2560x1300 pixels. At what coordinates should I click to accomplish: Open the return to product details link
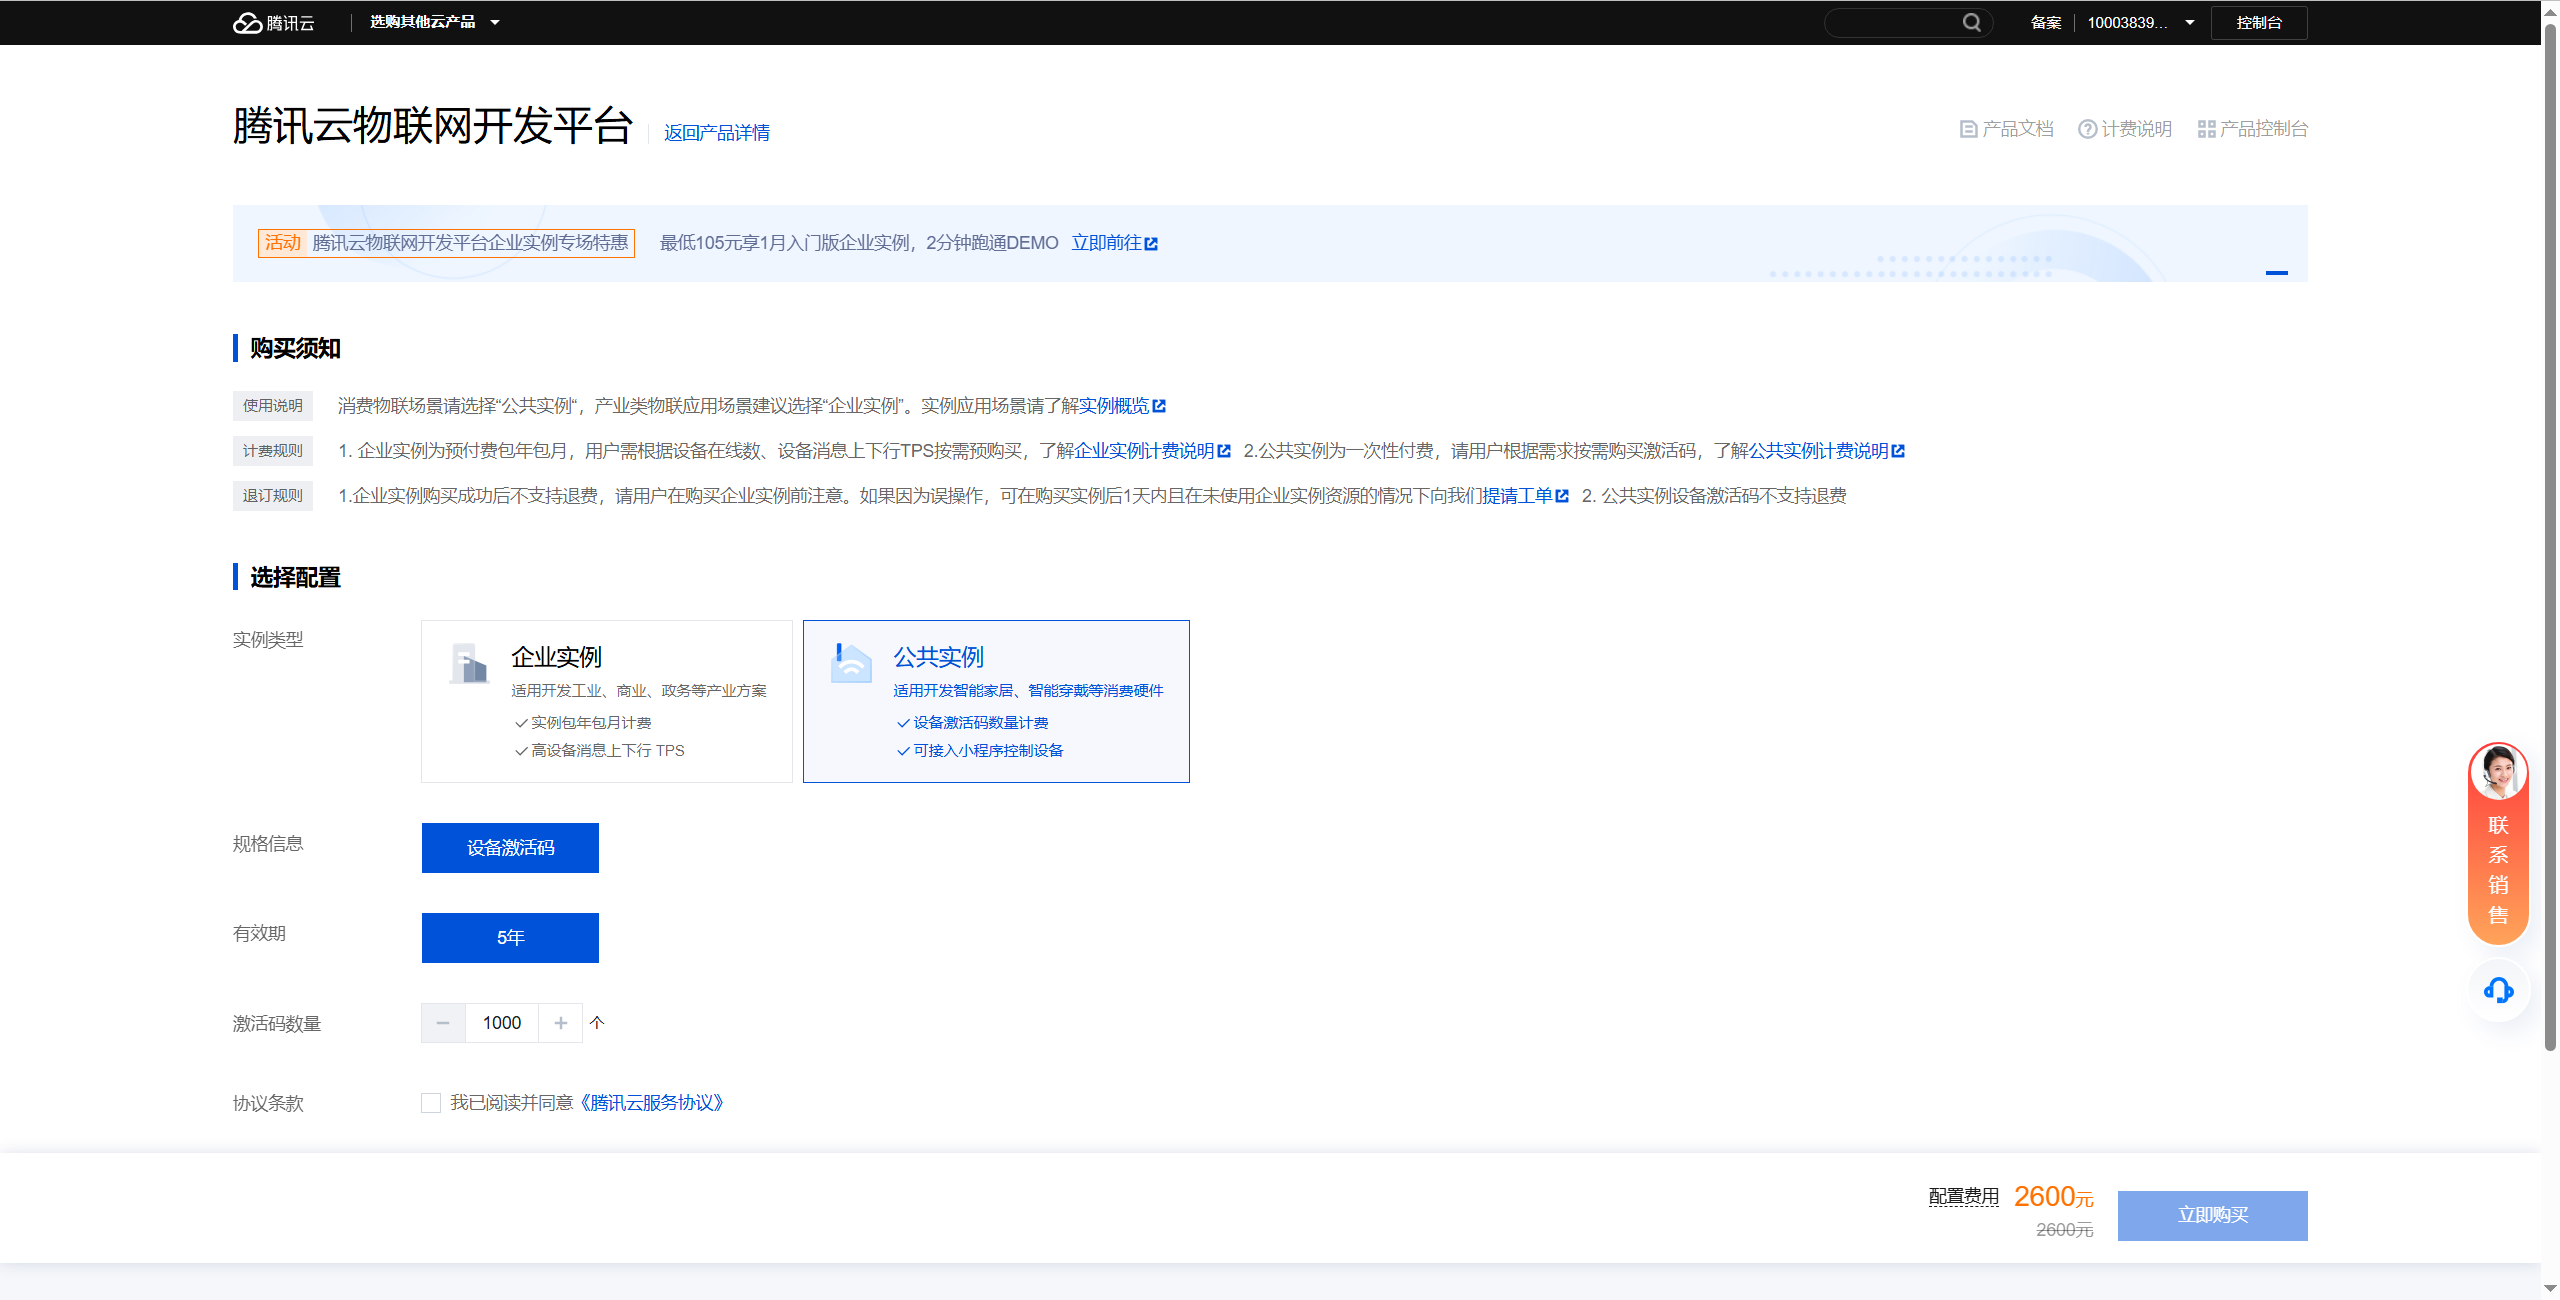point(716,133)
